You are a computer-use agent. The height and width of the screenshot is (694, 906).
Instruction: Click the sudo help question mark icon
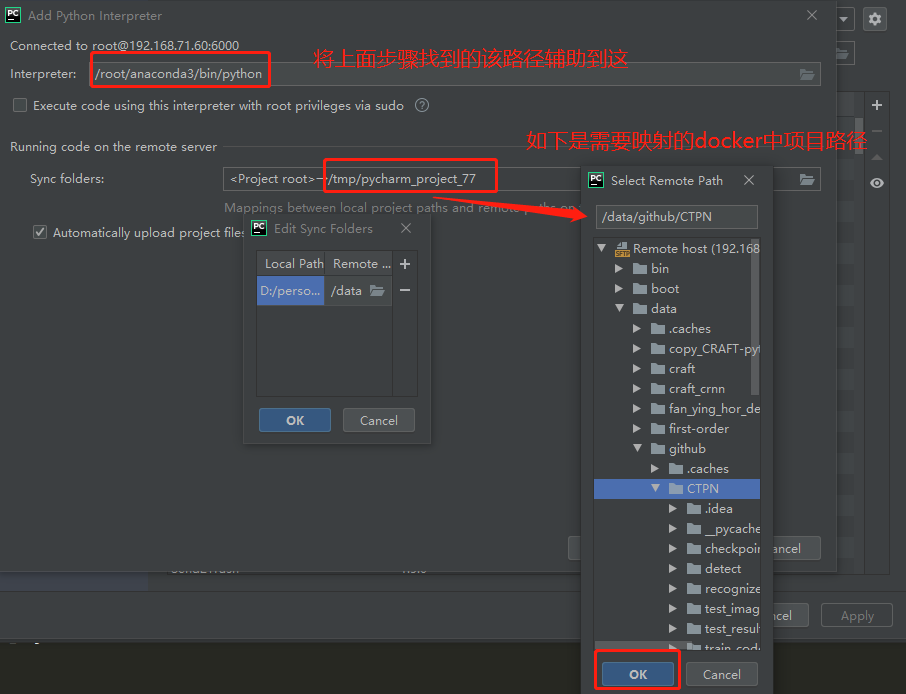point(422,105)
